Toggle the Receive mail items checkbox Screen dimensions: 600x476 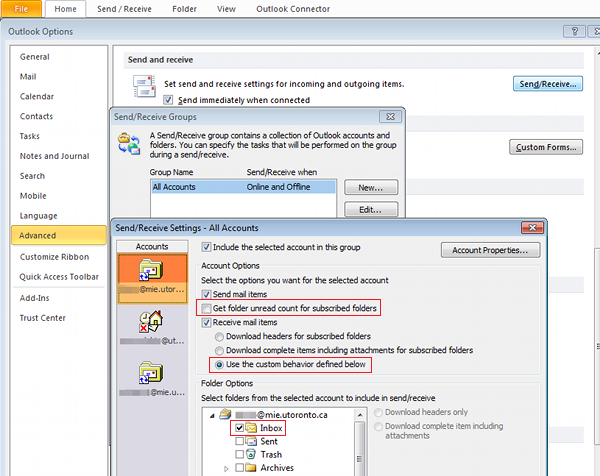(206, 322)
